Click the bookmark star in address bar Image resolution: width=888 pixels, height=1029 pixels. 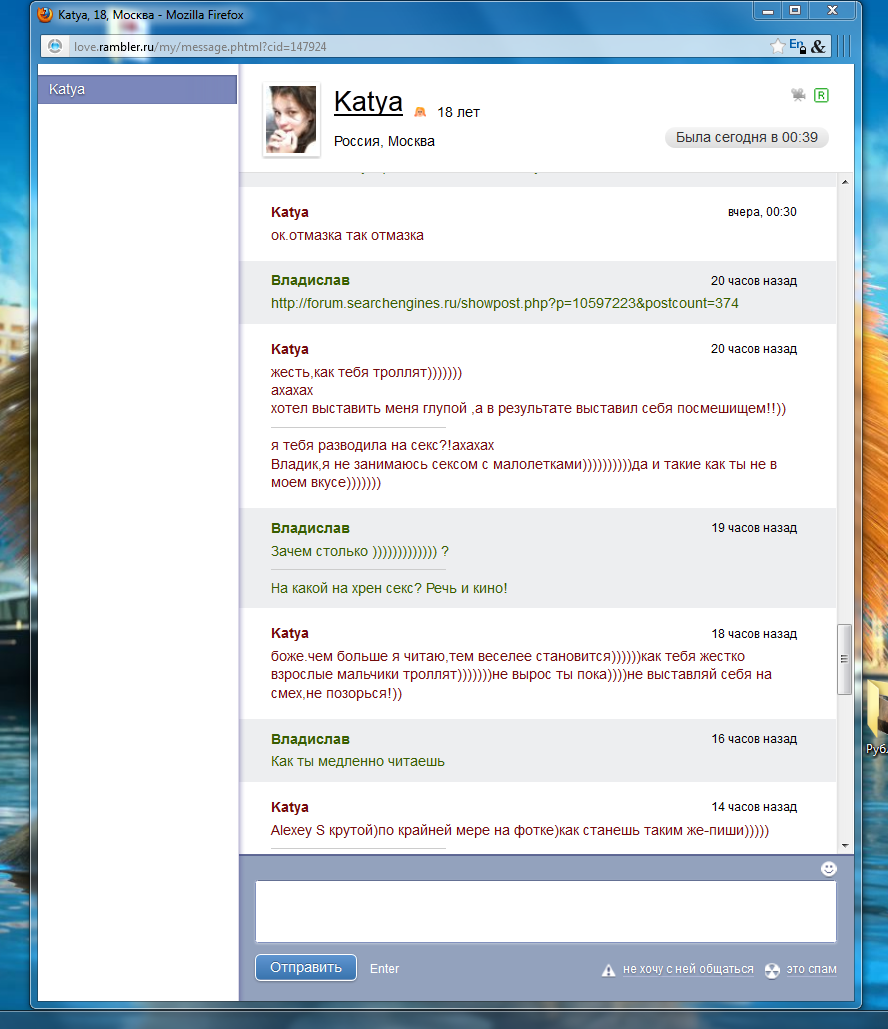pos(777,46)
